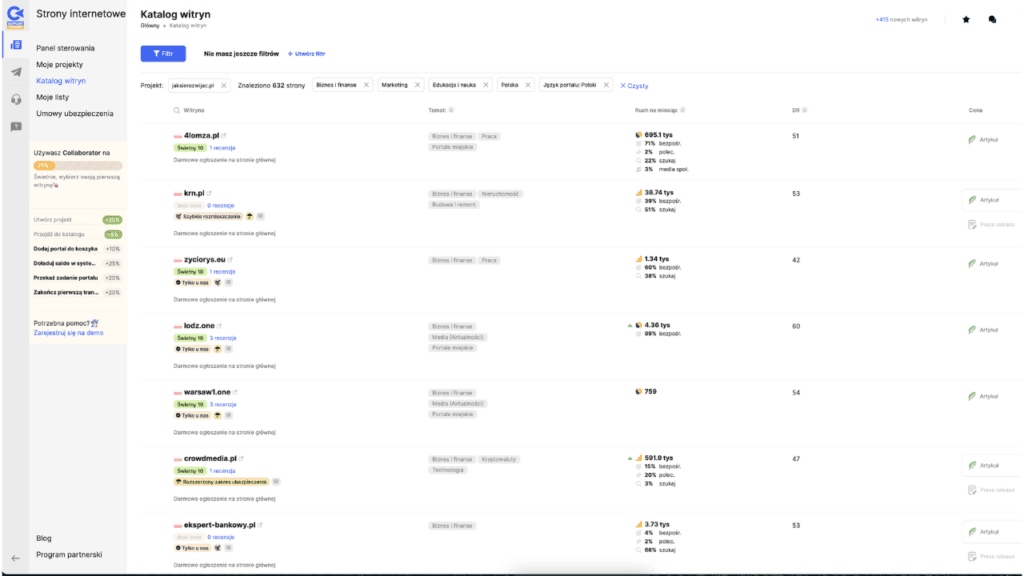Open Program partnerski menu item

[69, 555]
